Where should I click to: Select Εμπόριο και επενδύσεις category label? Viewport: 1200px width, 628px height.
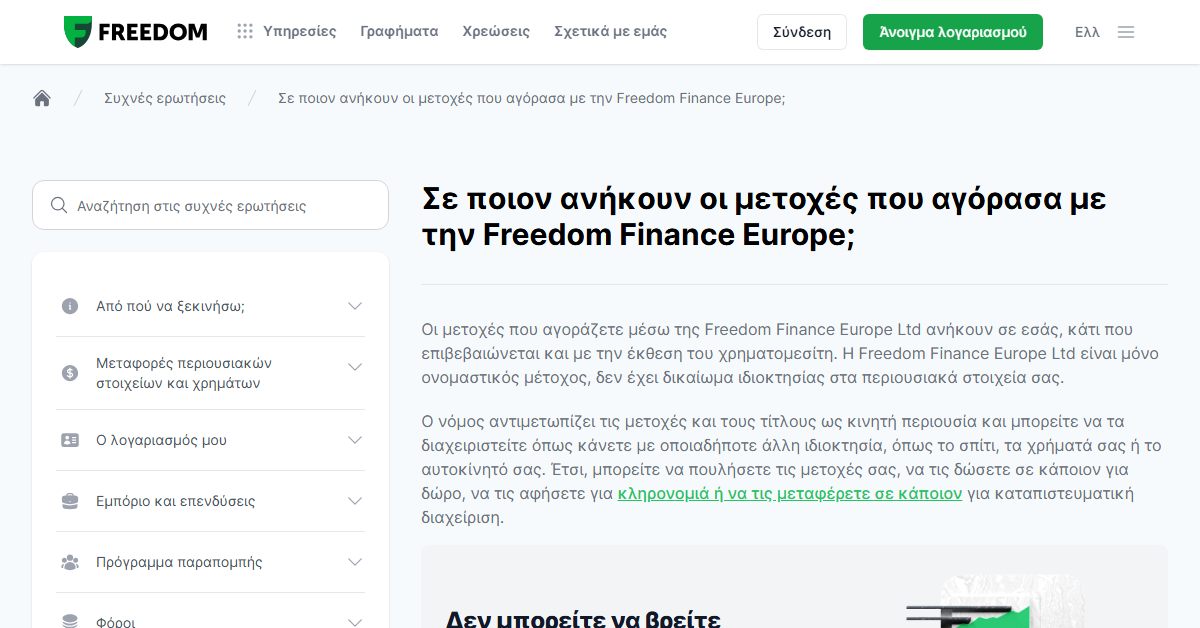pos(175,501)
